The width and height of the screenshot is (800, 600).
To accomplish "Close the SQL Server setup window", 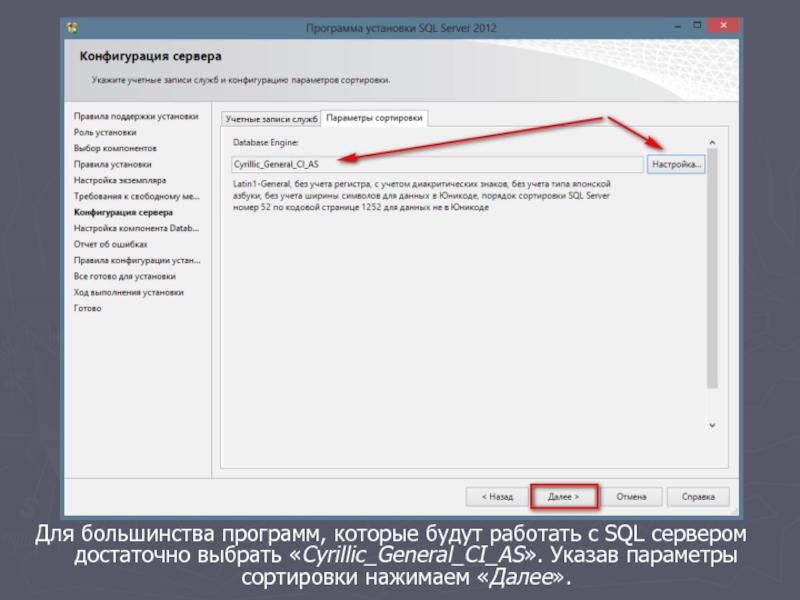I will click(723, 25).
